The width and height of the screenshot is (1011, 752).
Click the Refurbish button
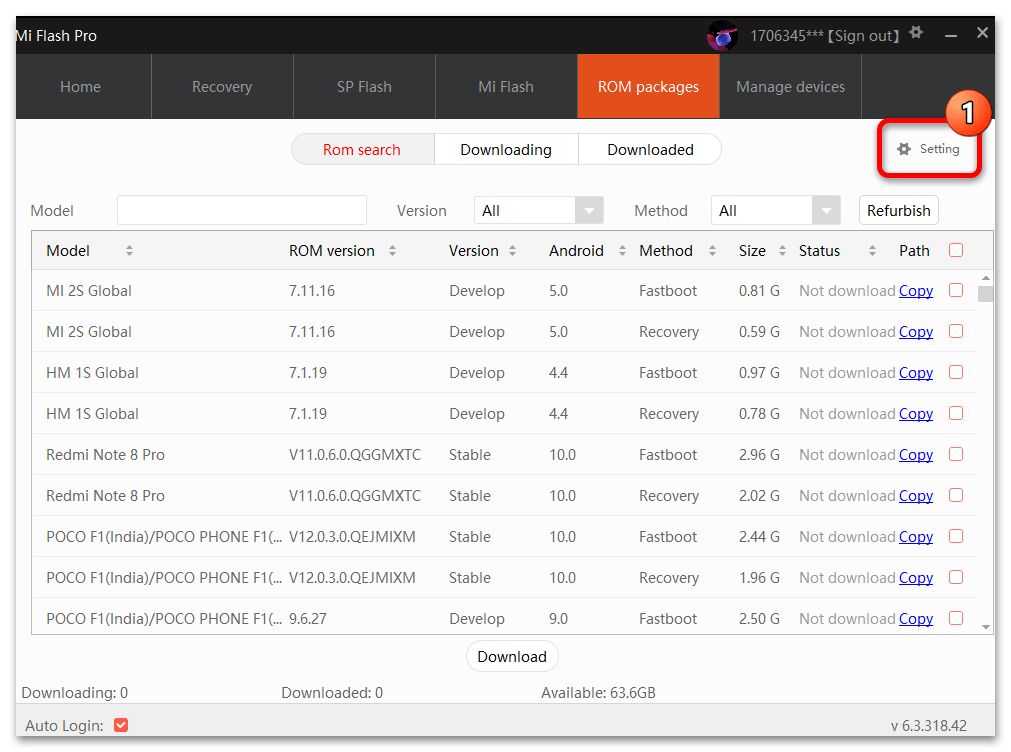(898, 210)
